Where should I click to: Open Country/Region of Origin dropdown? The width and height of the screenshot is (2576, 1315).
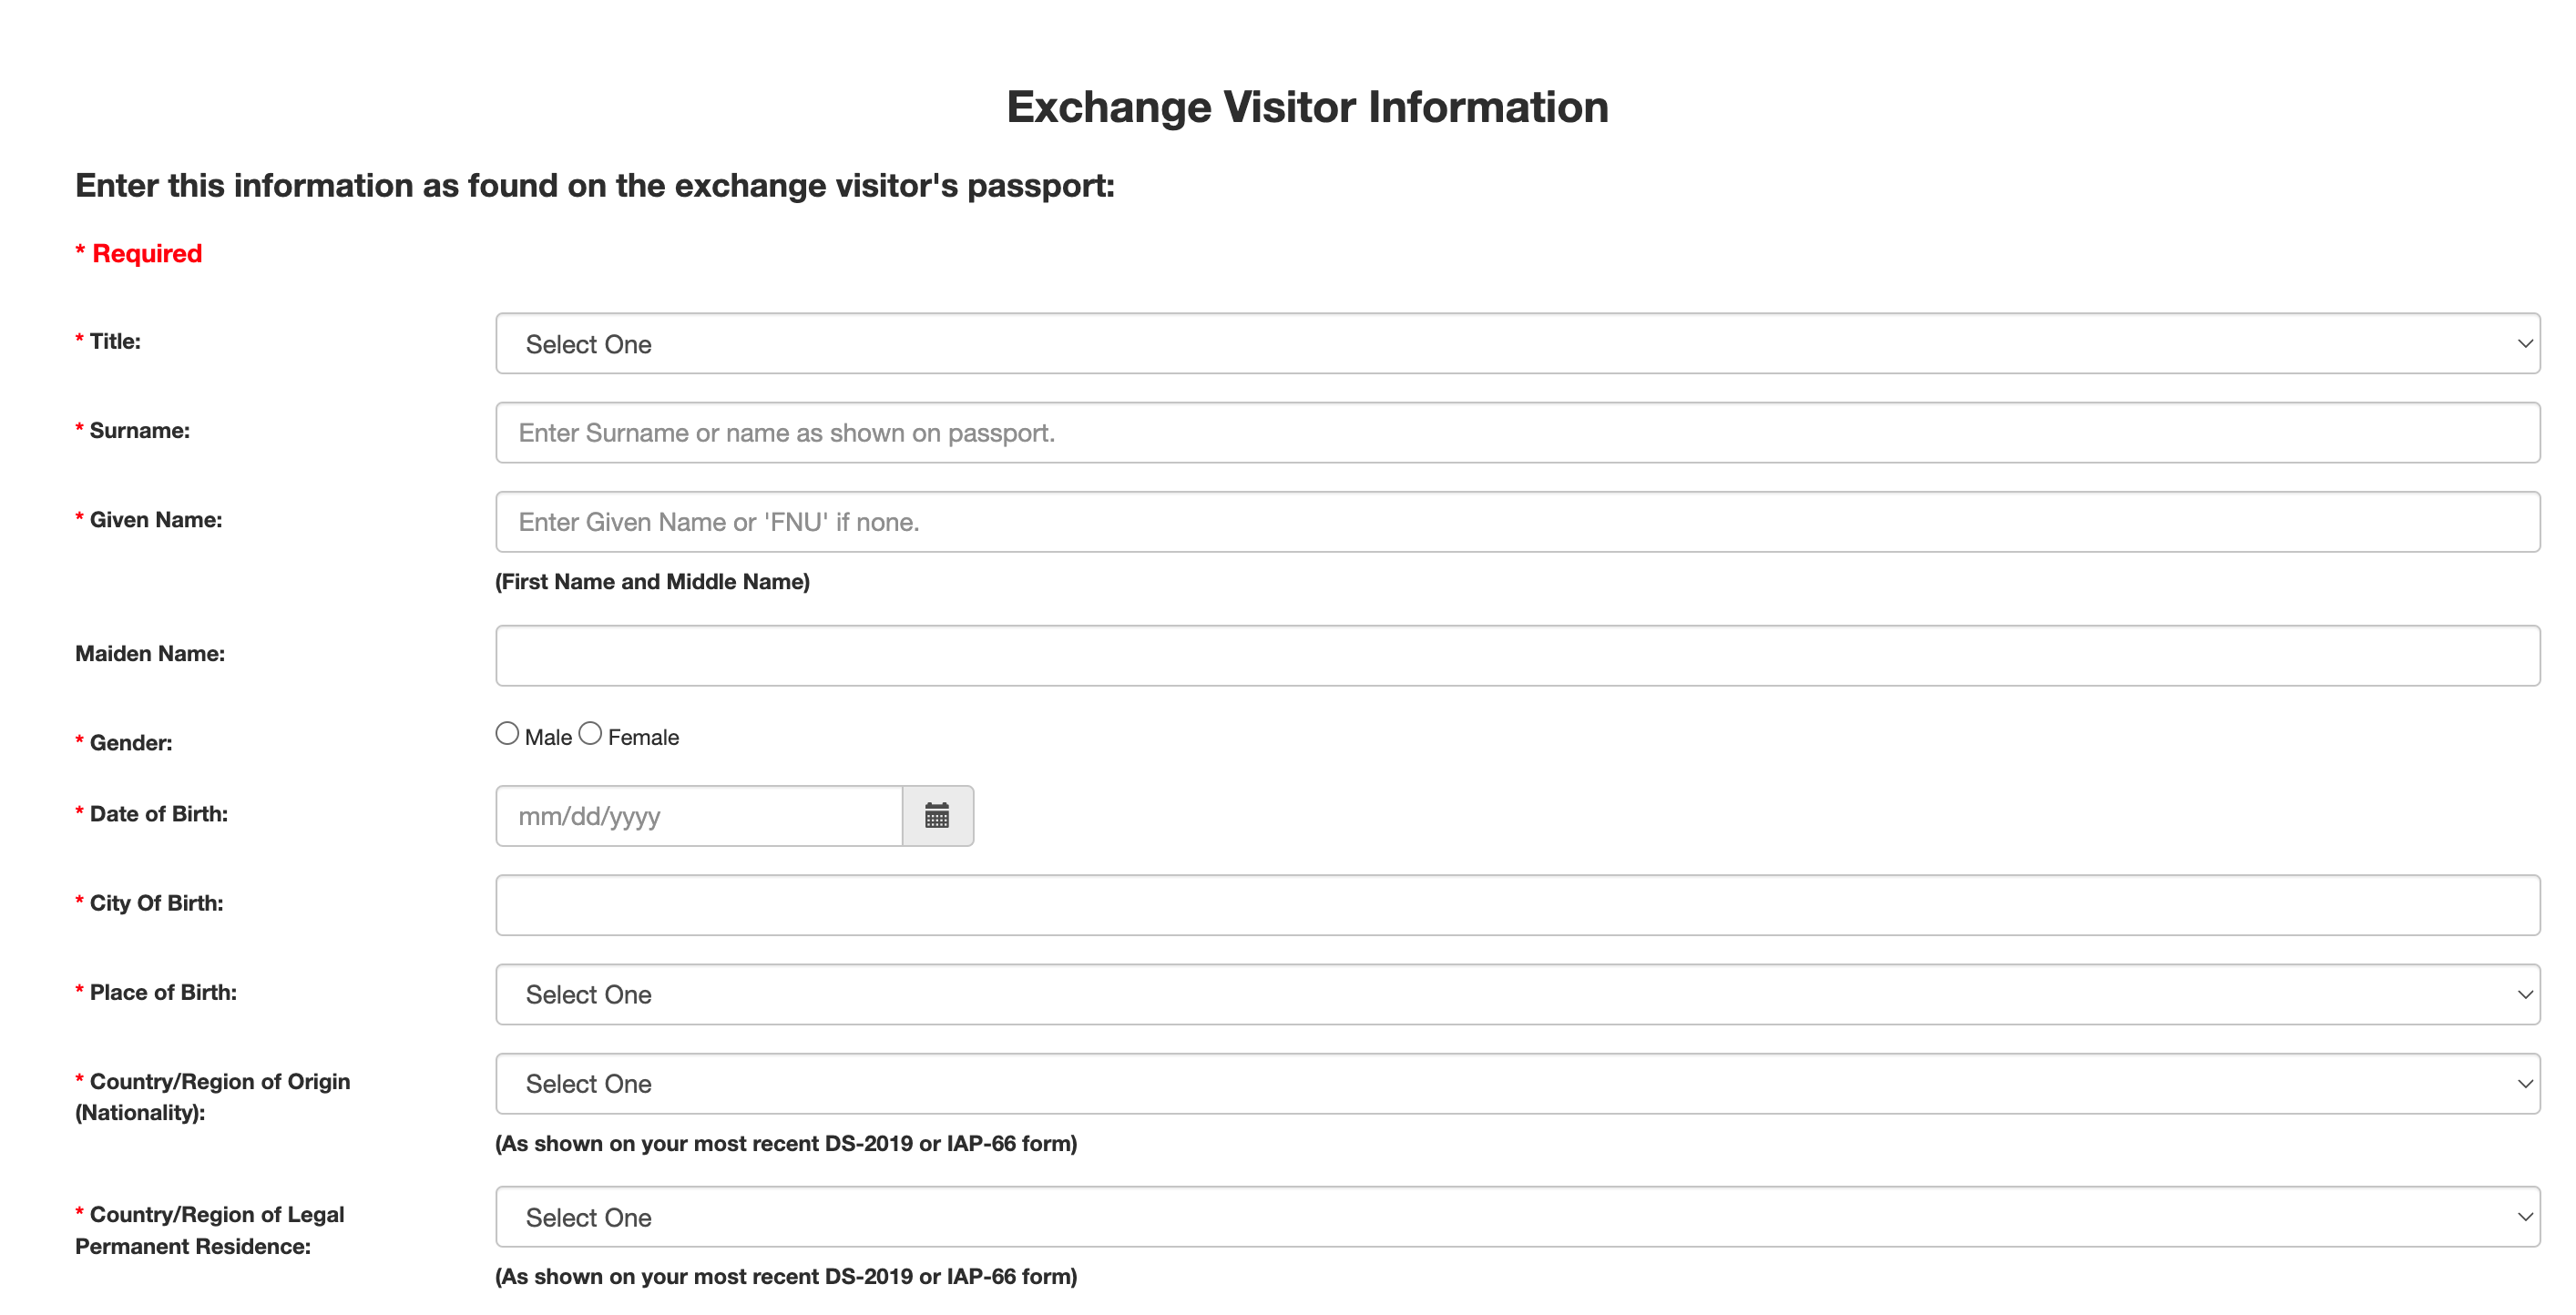point(1516,1083)
